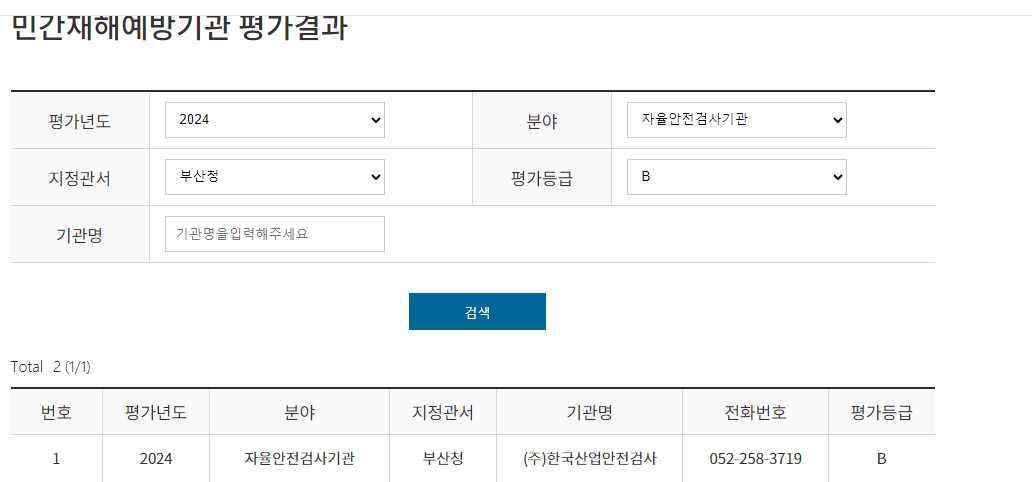Open the 평가년도 dropdown showing 2024

click(274, 120)
